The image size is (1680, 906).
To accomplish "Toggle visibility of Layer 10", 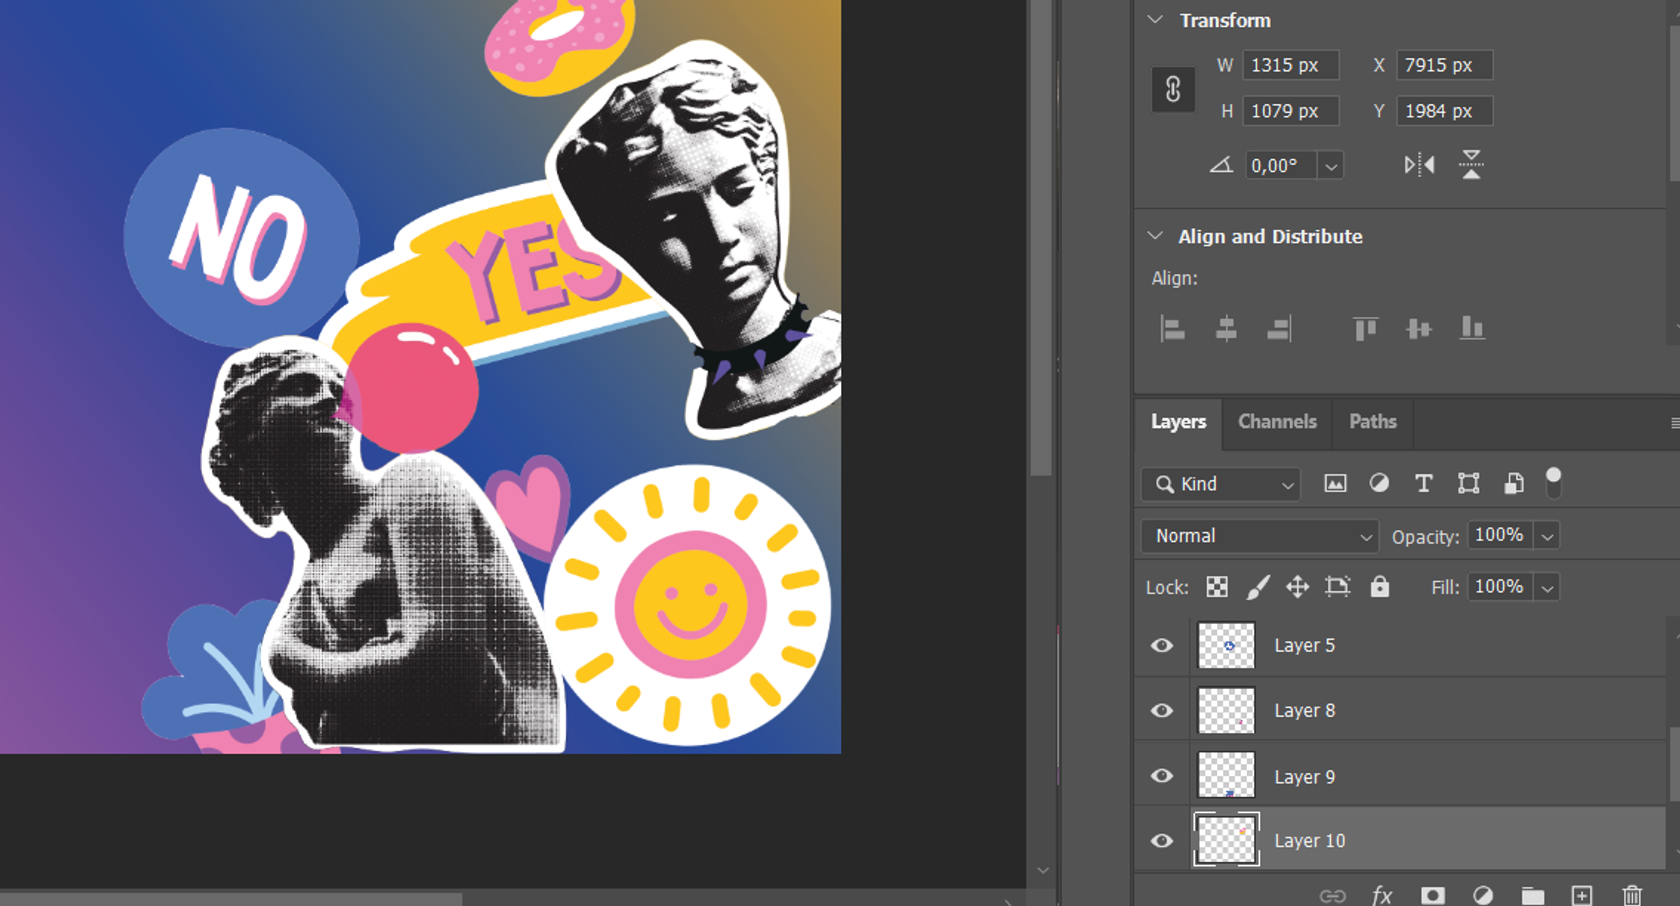I will (x=1161, y=841).
